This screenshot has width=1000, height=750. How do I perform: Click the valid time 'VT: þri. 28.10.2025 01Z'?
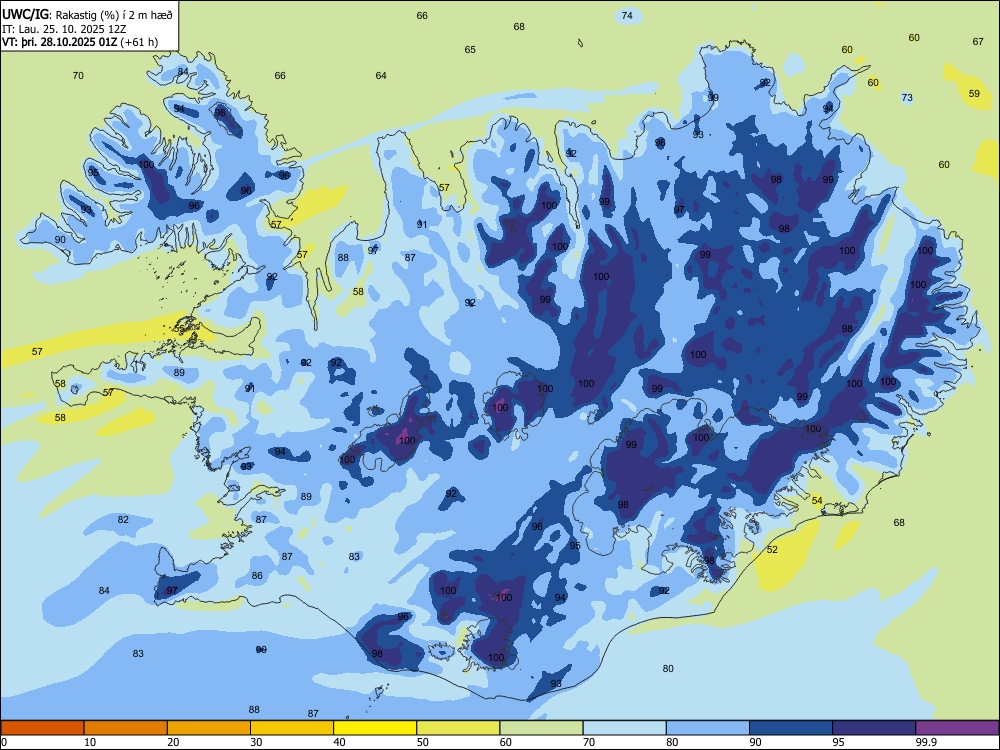(59, 42)
